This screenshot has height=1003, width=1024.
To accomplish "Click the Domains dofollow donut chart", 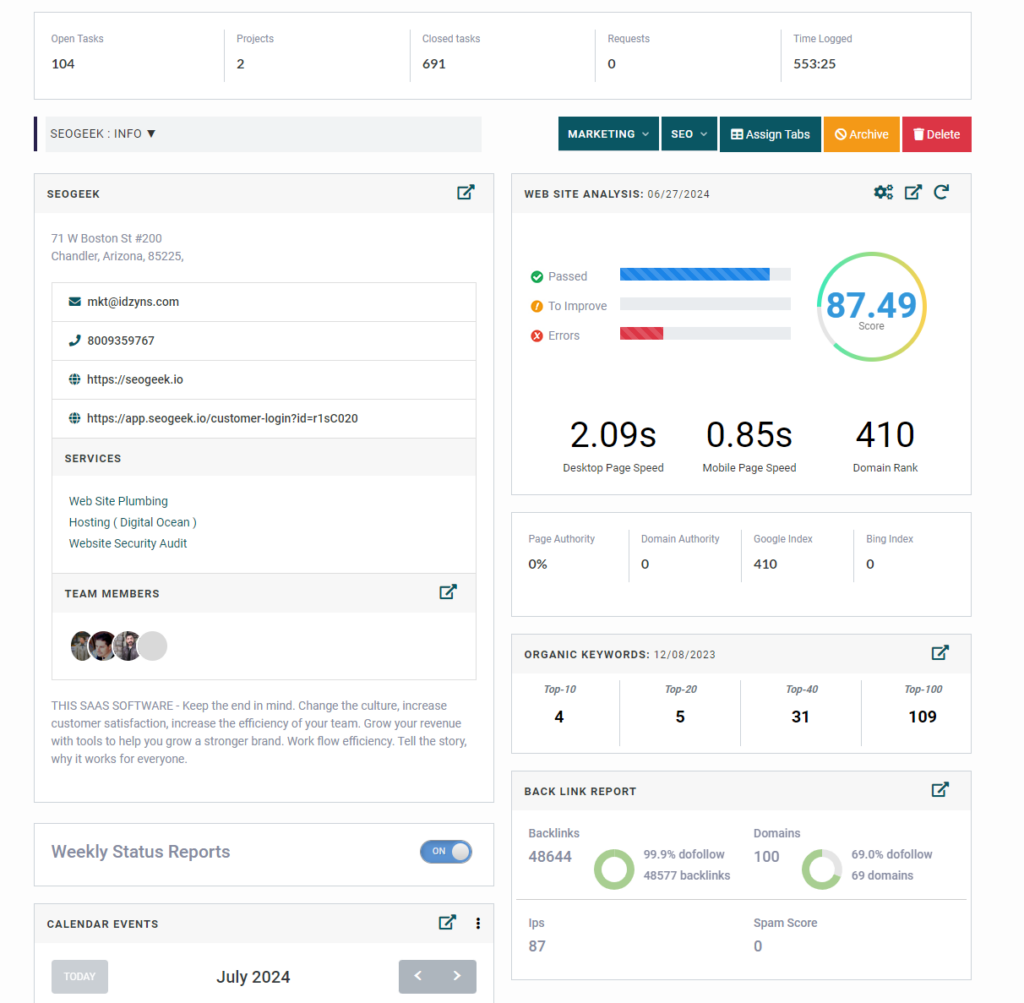I will (x=822, y=869).
